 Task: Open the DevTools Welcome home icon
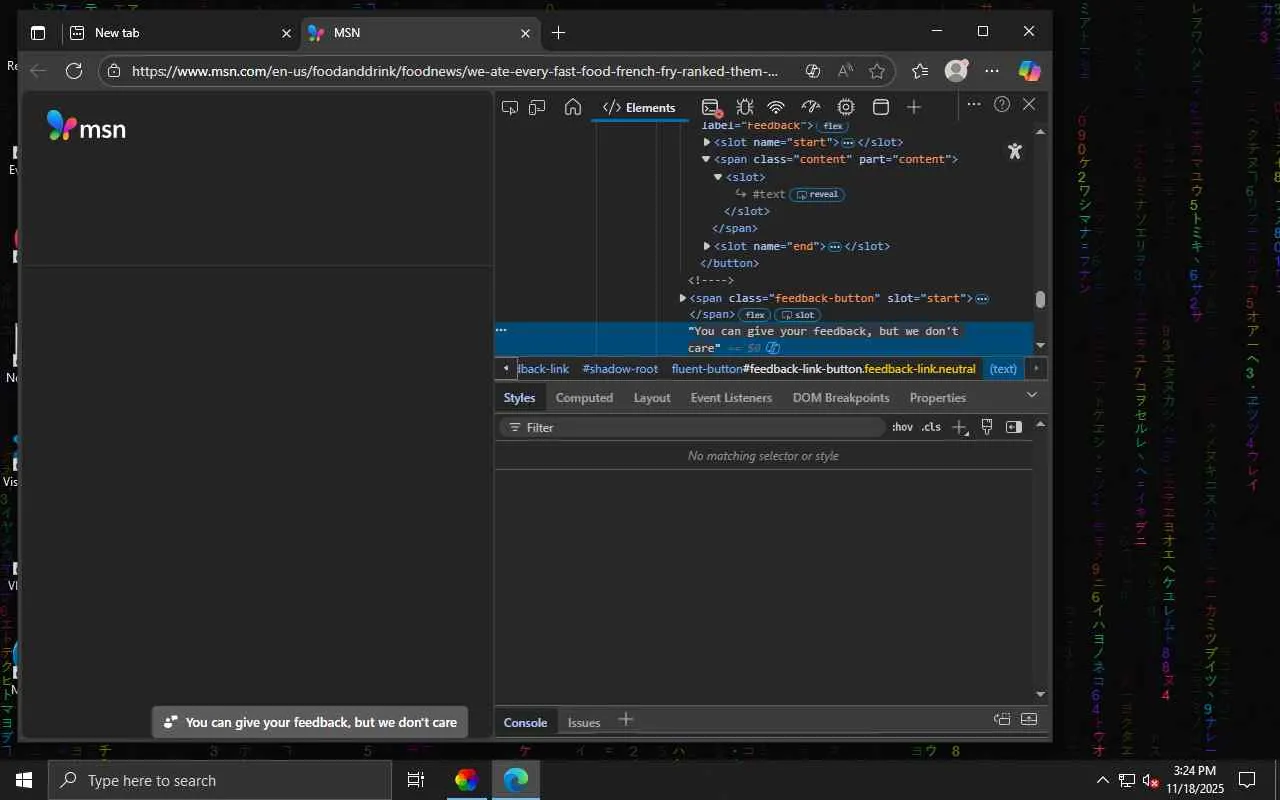(x=573, y=107)
